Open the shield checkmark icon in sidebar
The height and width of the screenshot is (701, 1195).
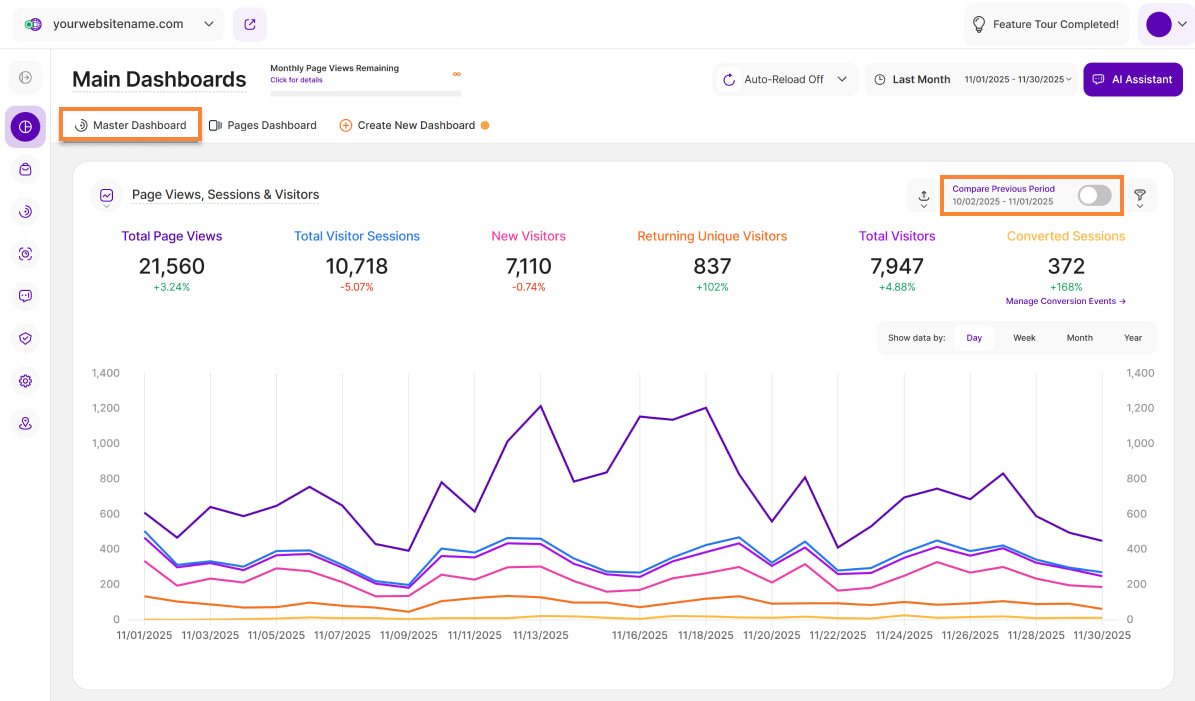point(25,338)
